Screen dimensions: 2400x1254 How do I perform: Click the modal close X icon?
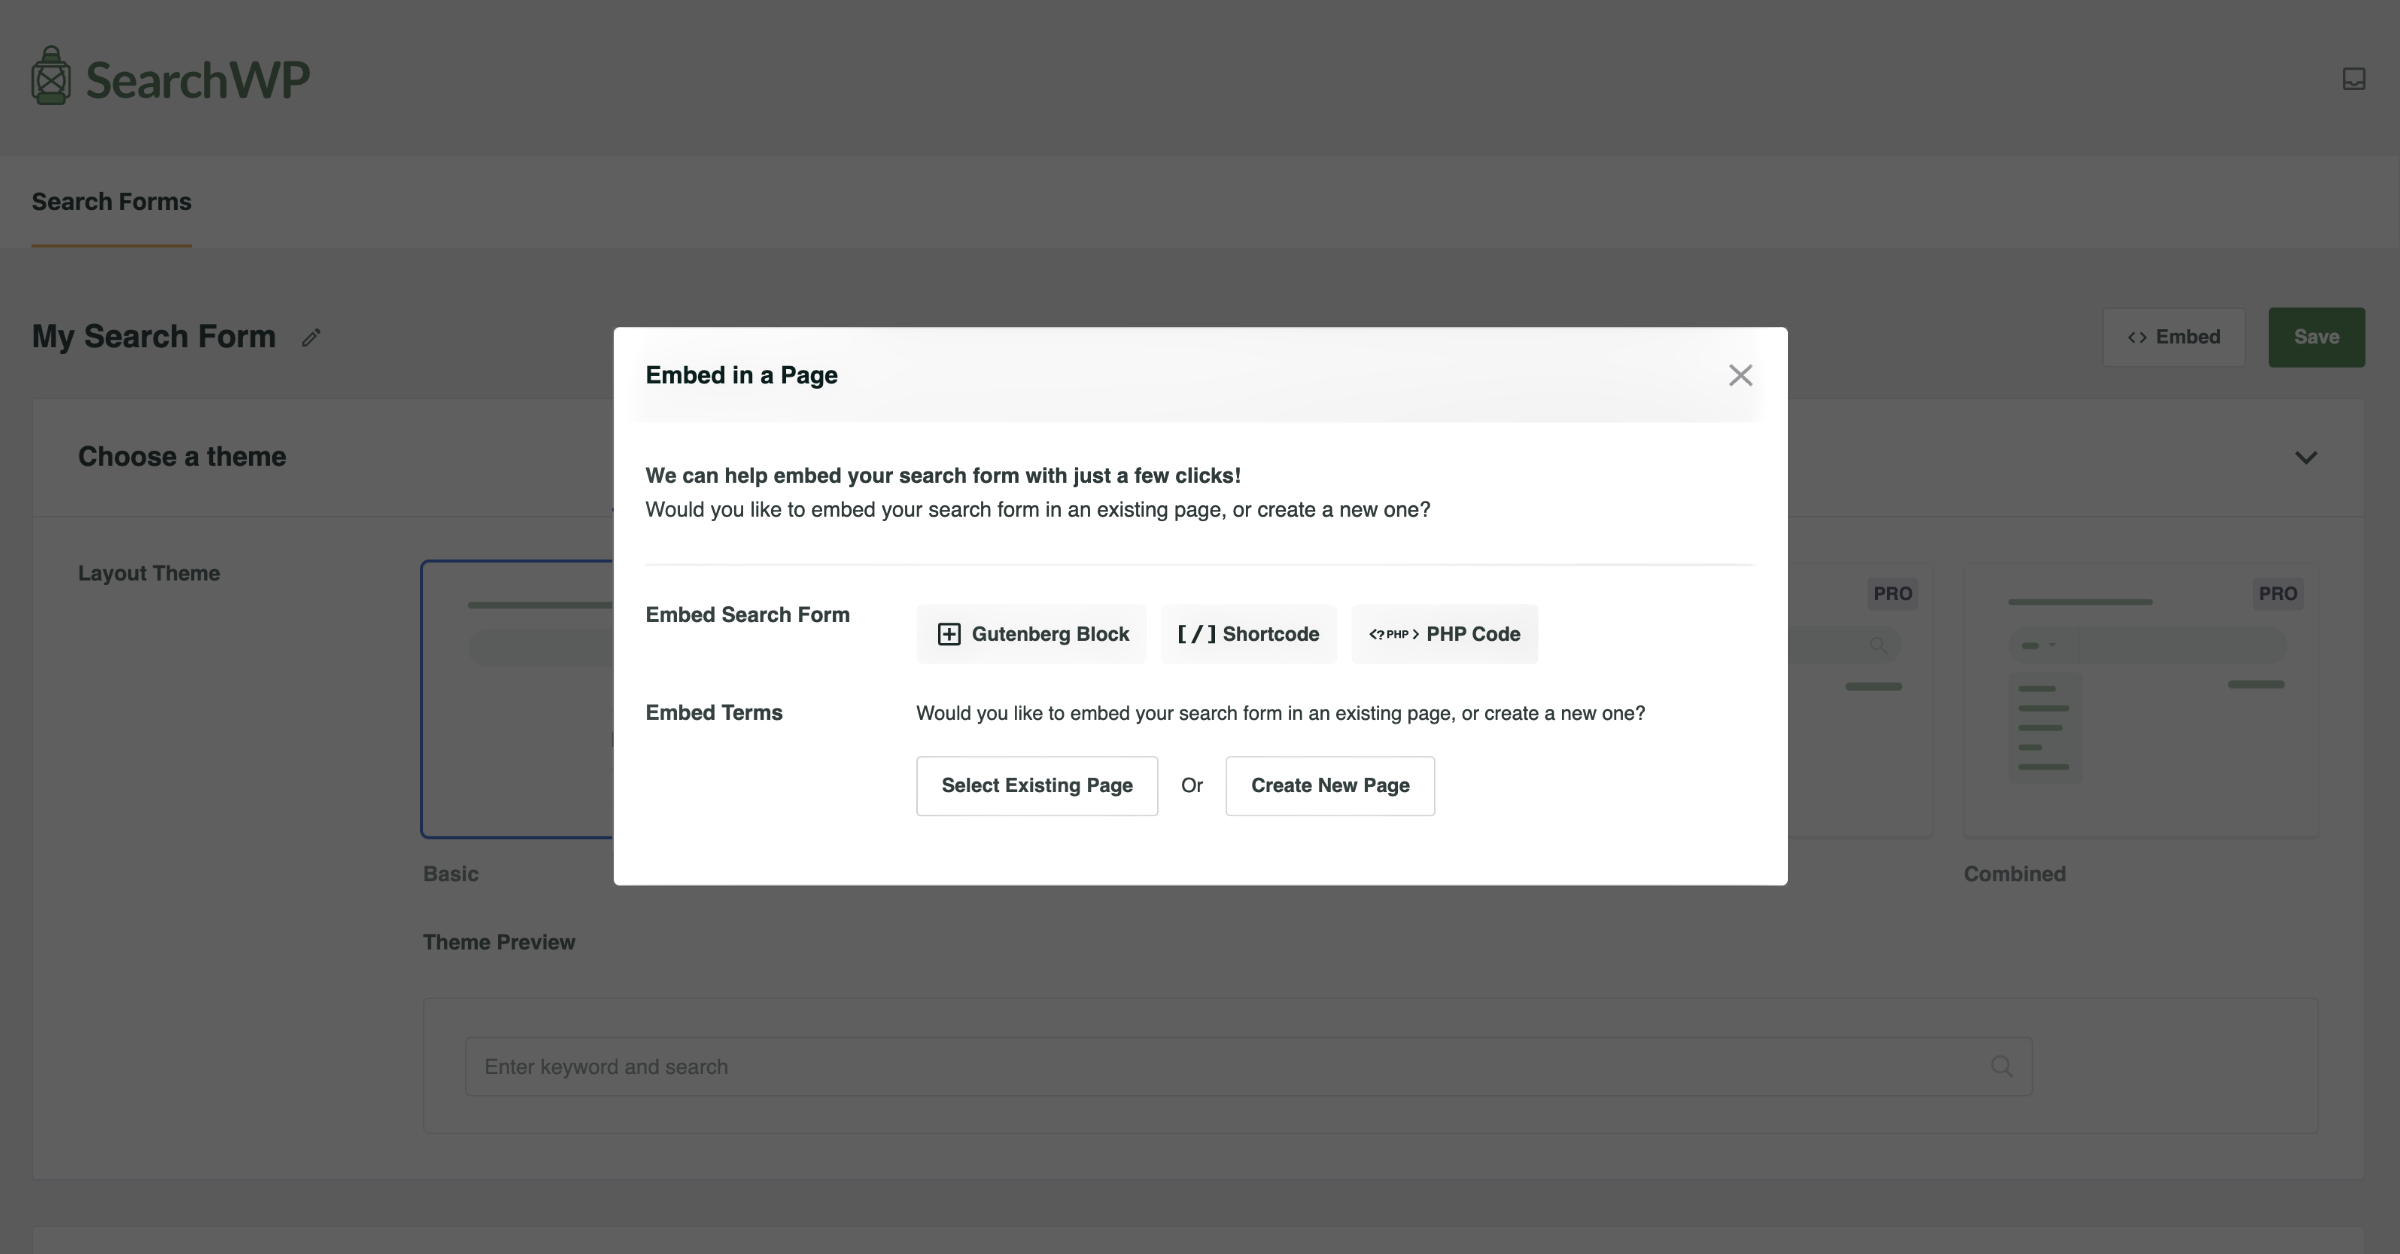click(1740, 375)
